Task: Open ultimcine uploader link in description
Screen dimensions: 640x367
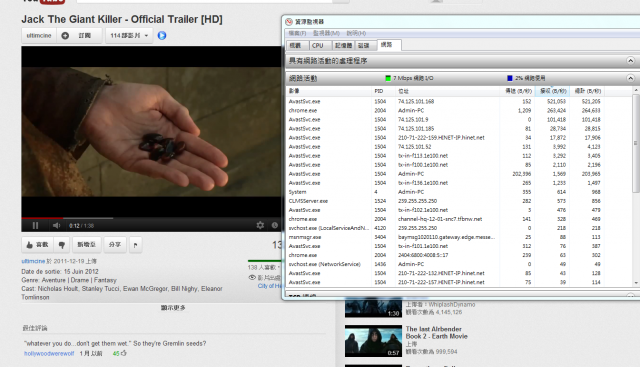Action: tap(33, 261)
